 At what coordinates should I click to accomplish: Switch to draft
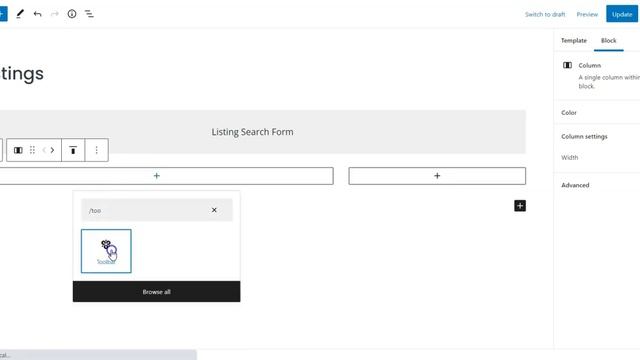click(x=545, y=14)
